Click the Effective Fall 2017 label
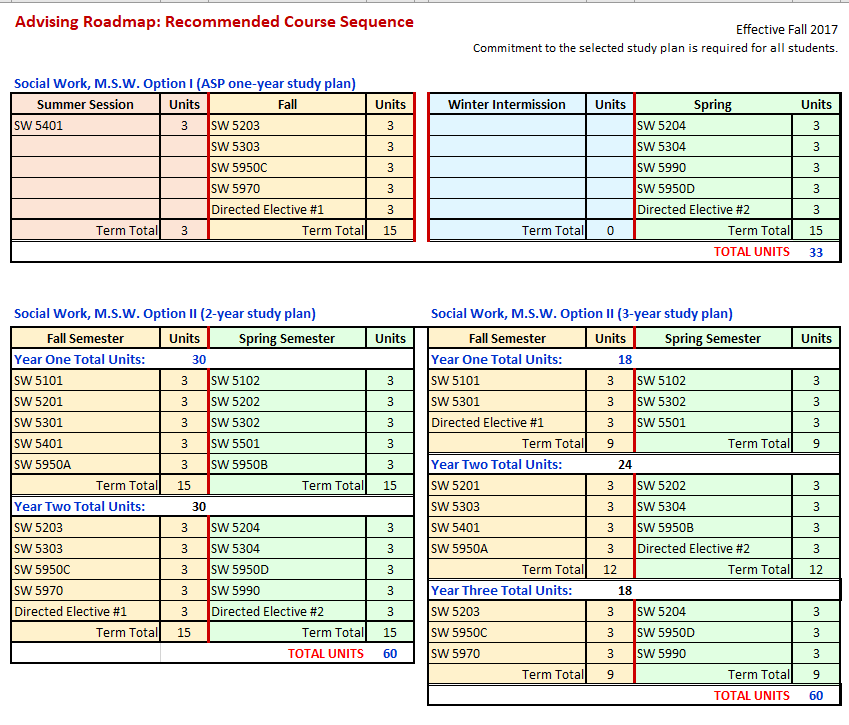Viewport: 849px width, 725px height. click(786, 30)
